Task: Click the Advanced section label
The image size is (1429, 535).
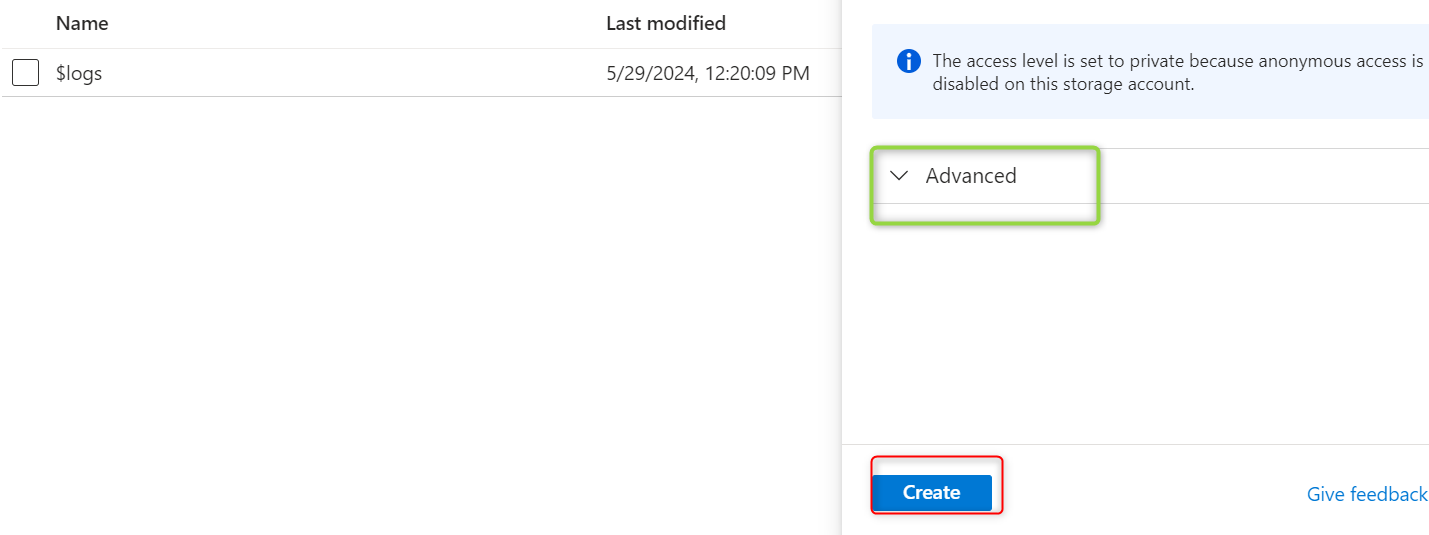Action: [x=970, y=176]
